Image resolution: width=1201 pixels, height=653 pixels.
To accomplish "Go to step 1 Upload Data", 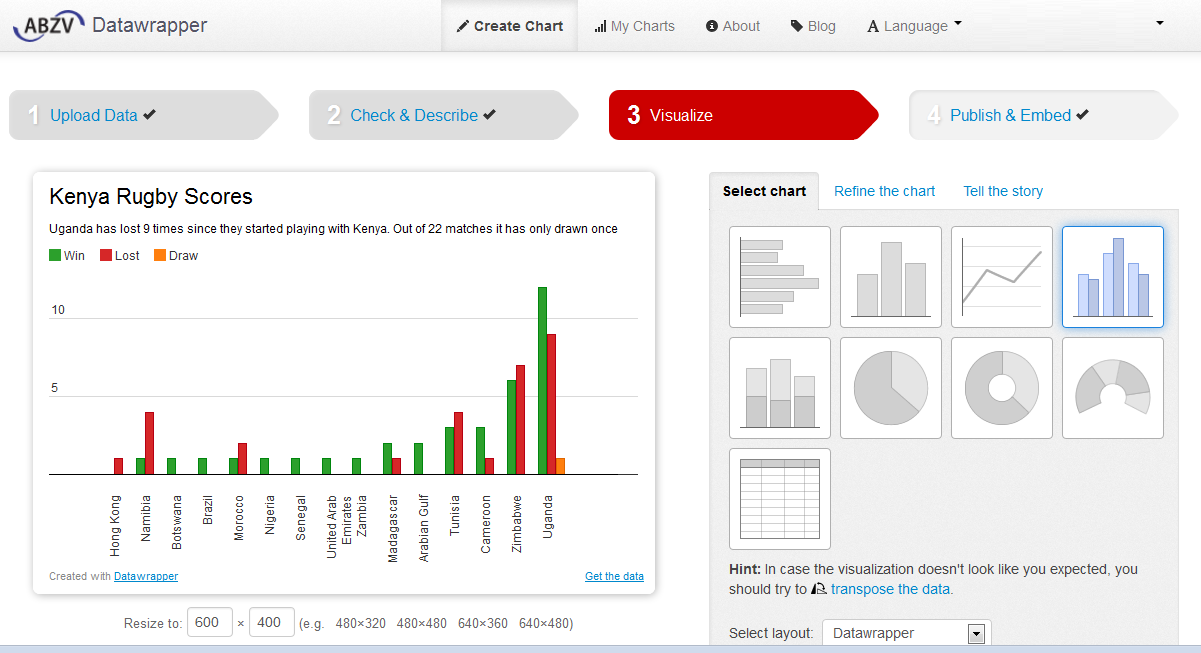I will pos(143,115).
